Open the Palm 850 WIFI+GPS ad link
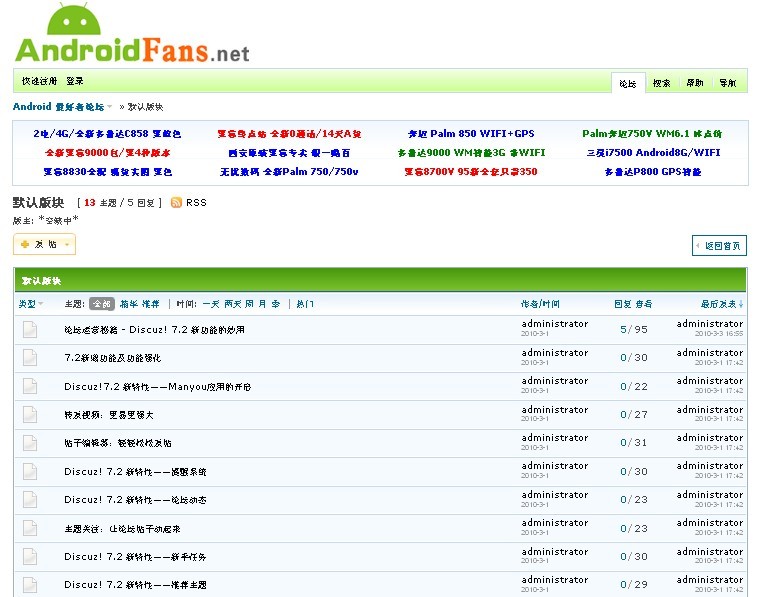The image size is (759, 597). coord(471,134)
